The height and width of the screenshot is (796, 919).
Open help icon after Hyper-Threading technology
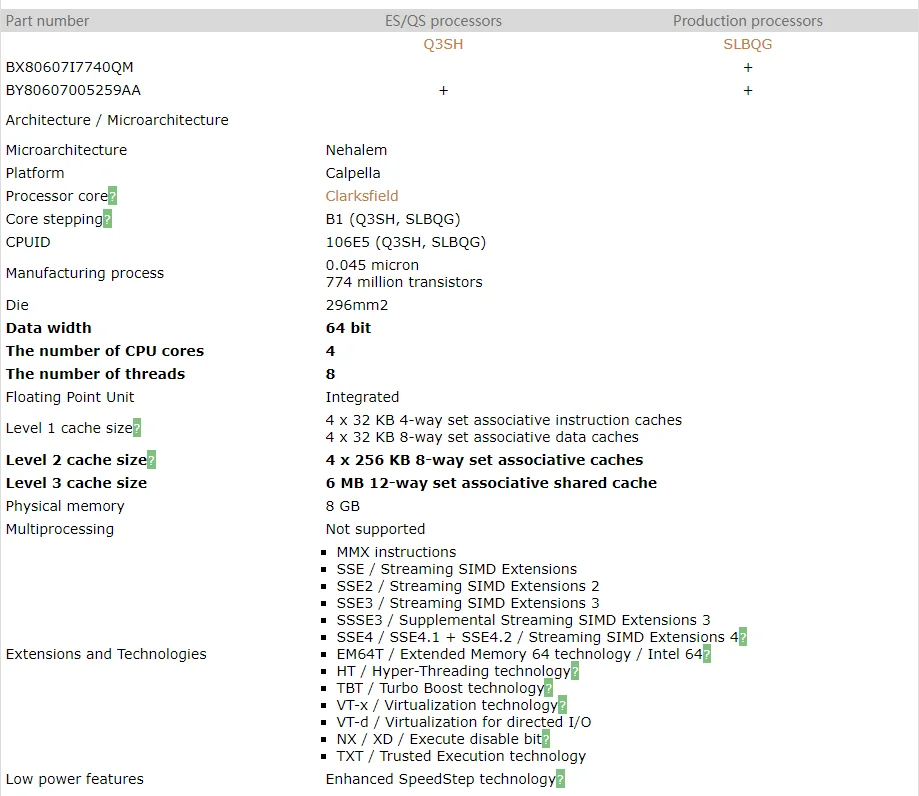pyautogui.click(x=575, y=671)
